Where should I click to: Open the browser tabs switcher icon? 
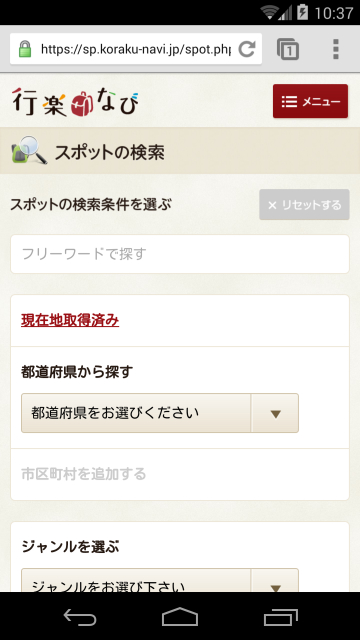[x=288, y=49]
